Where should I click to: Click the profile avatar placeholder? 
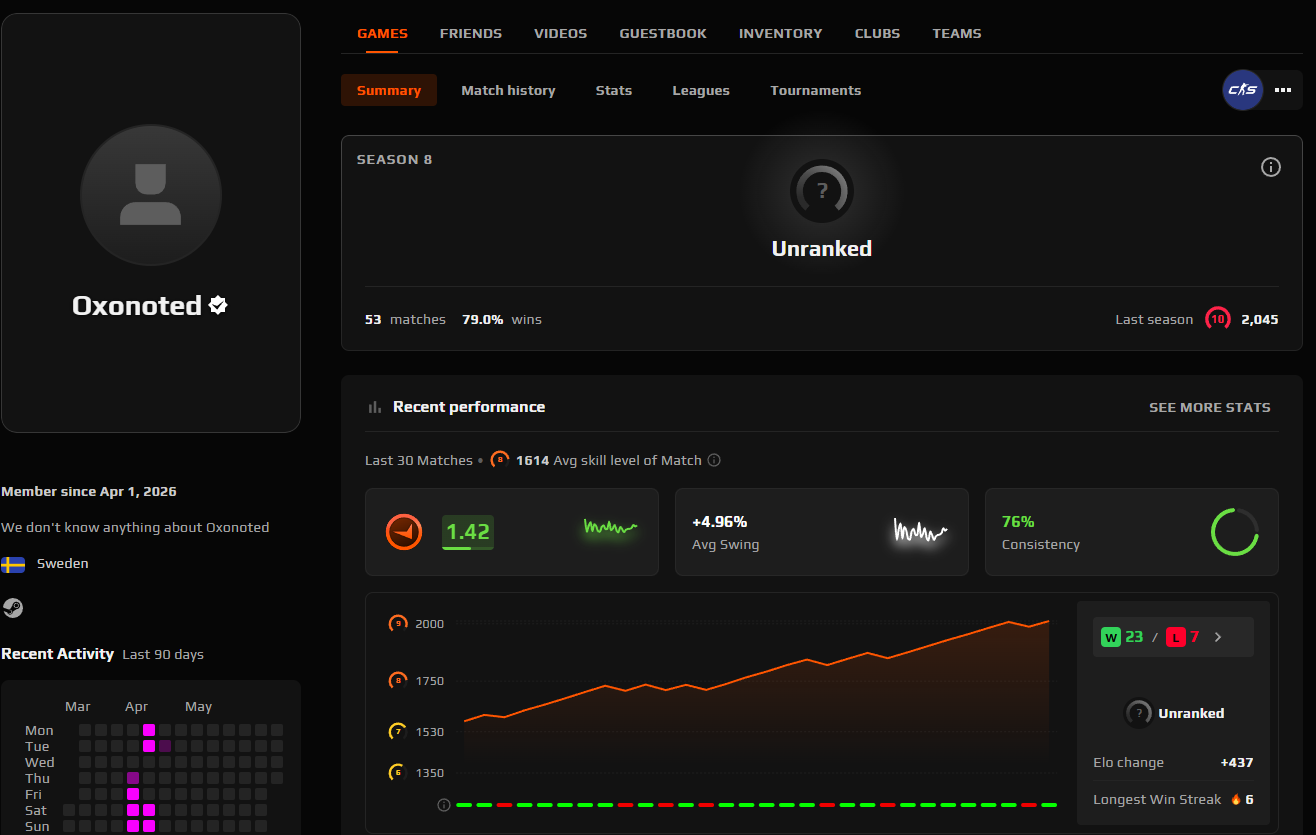coord(151,195)
